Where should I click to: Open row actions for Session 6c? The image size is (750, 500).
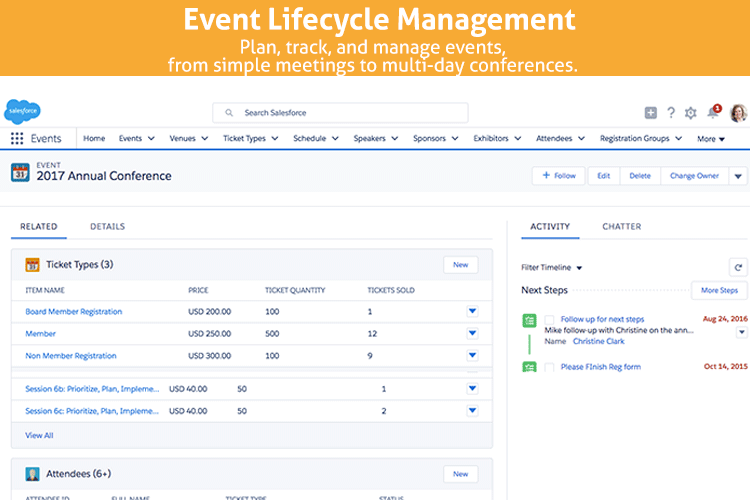pyautogui.click(x=472, y=411)
